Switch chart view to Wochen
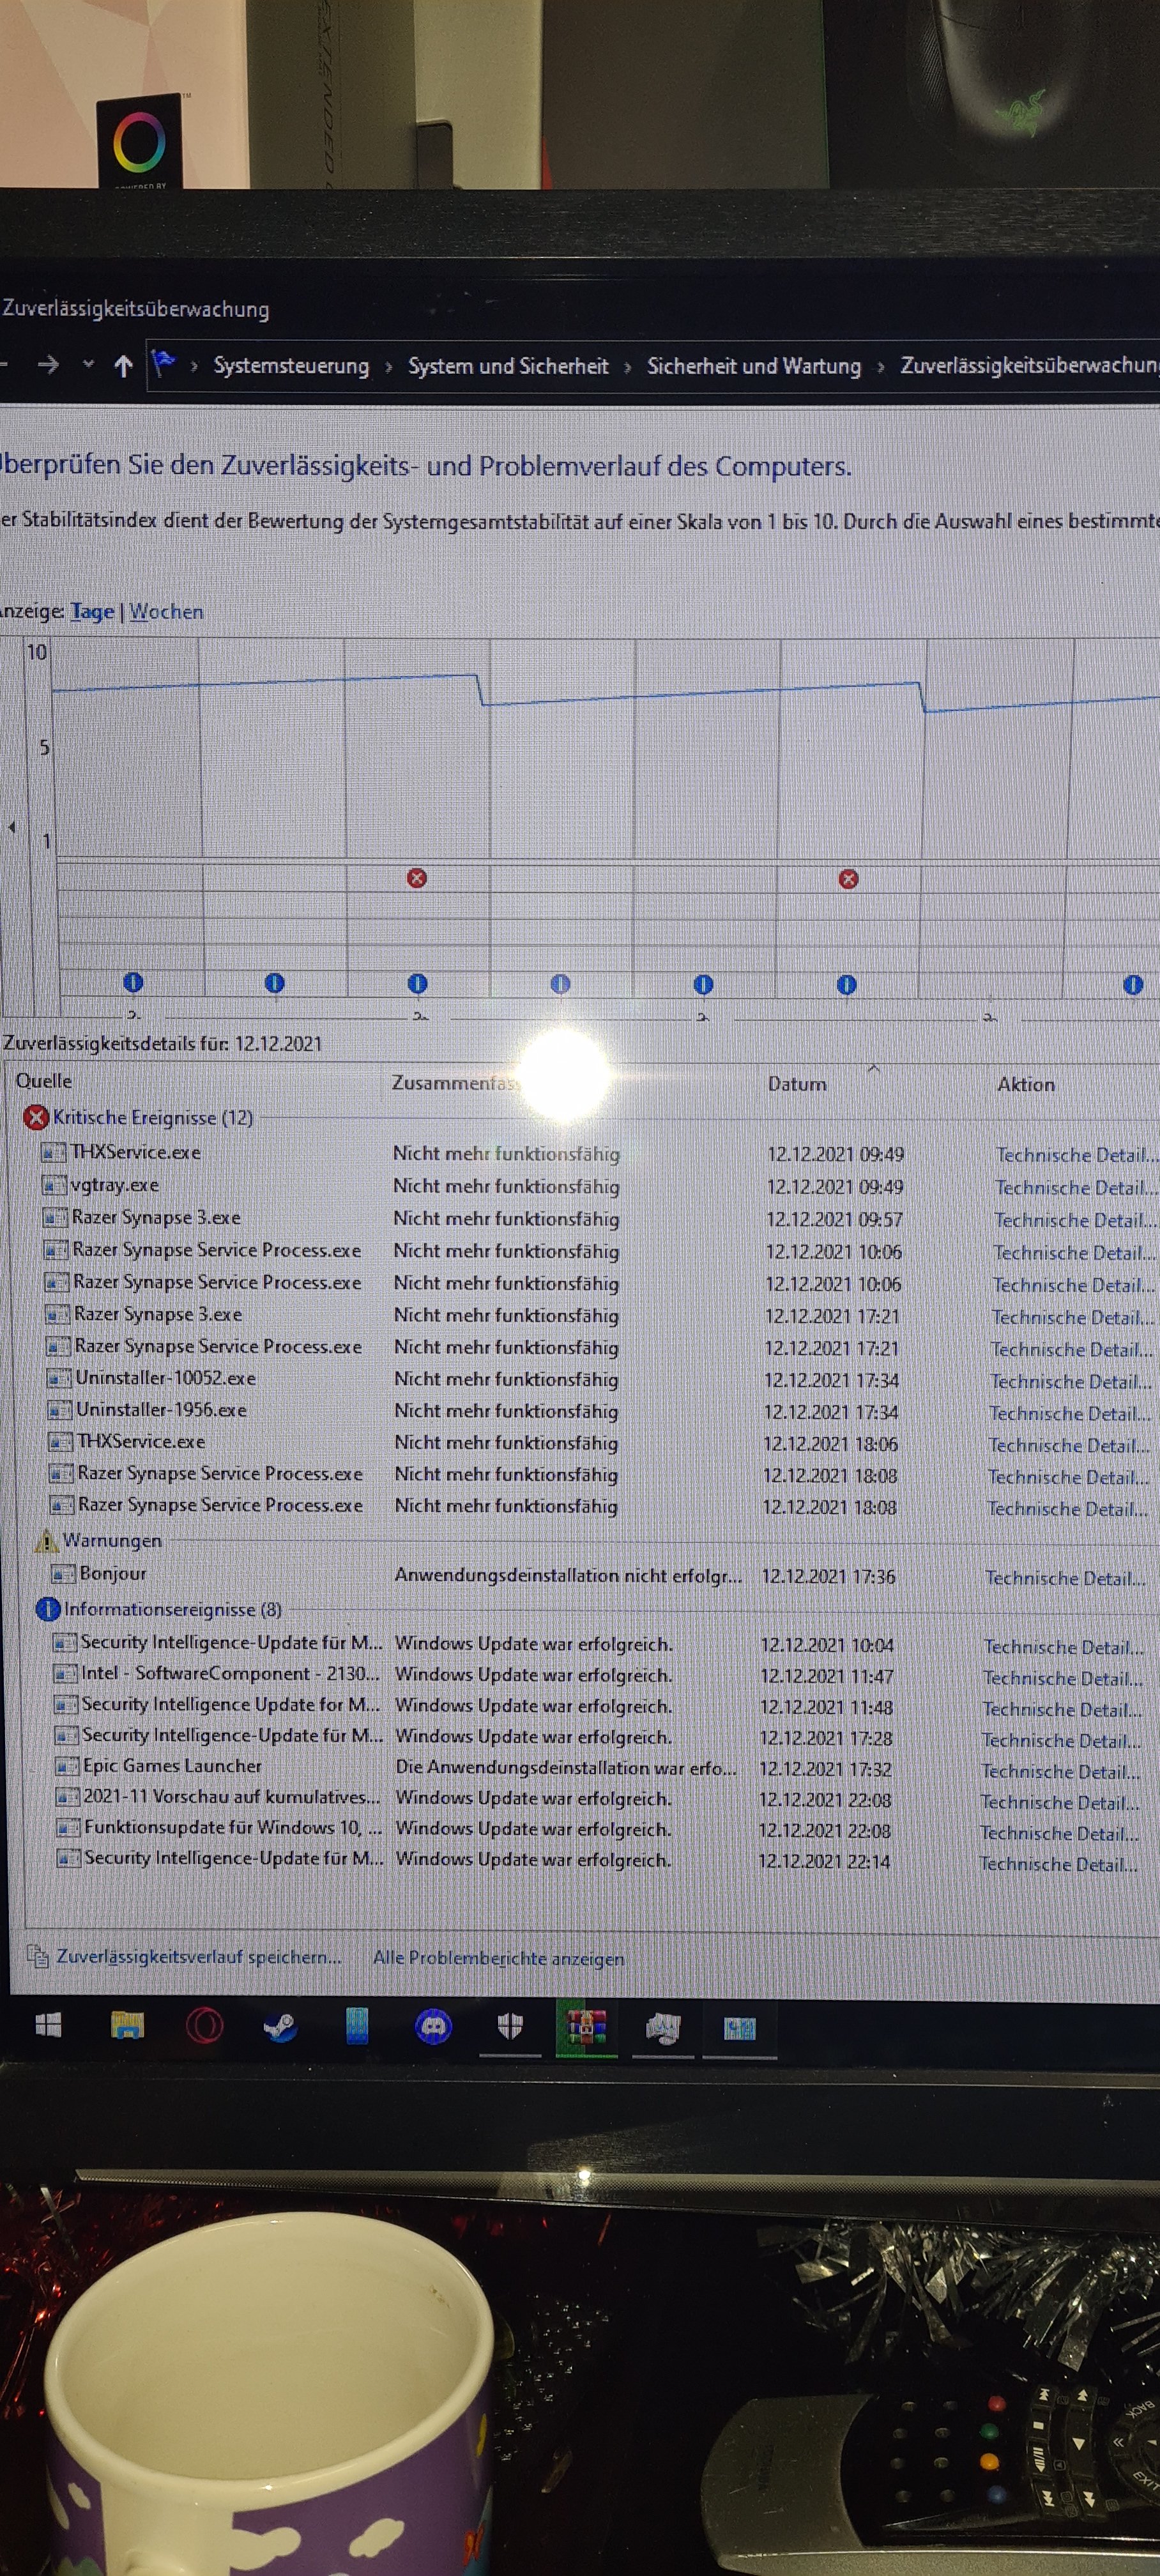The image size is (1160, 2576). click(166, 611)
